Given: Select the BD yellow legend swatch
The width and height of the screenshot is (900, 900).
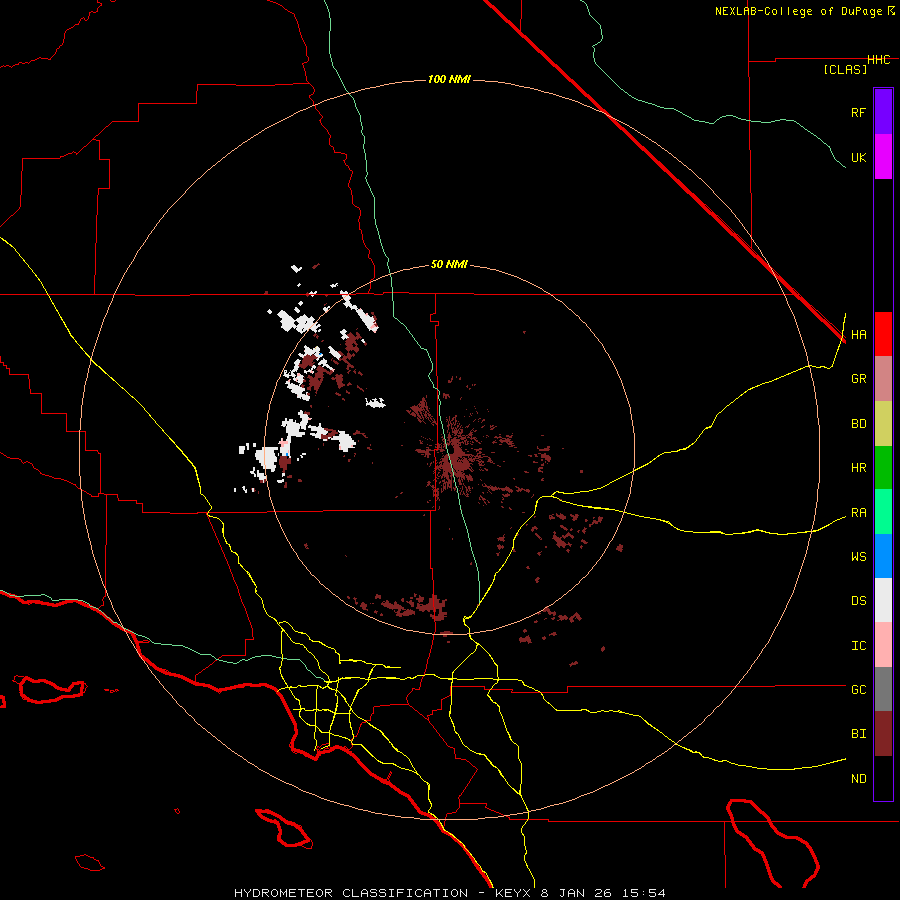Looking at the screenshot, I should 883,423.
